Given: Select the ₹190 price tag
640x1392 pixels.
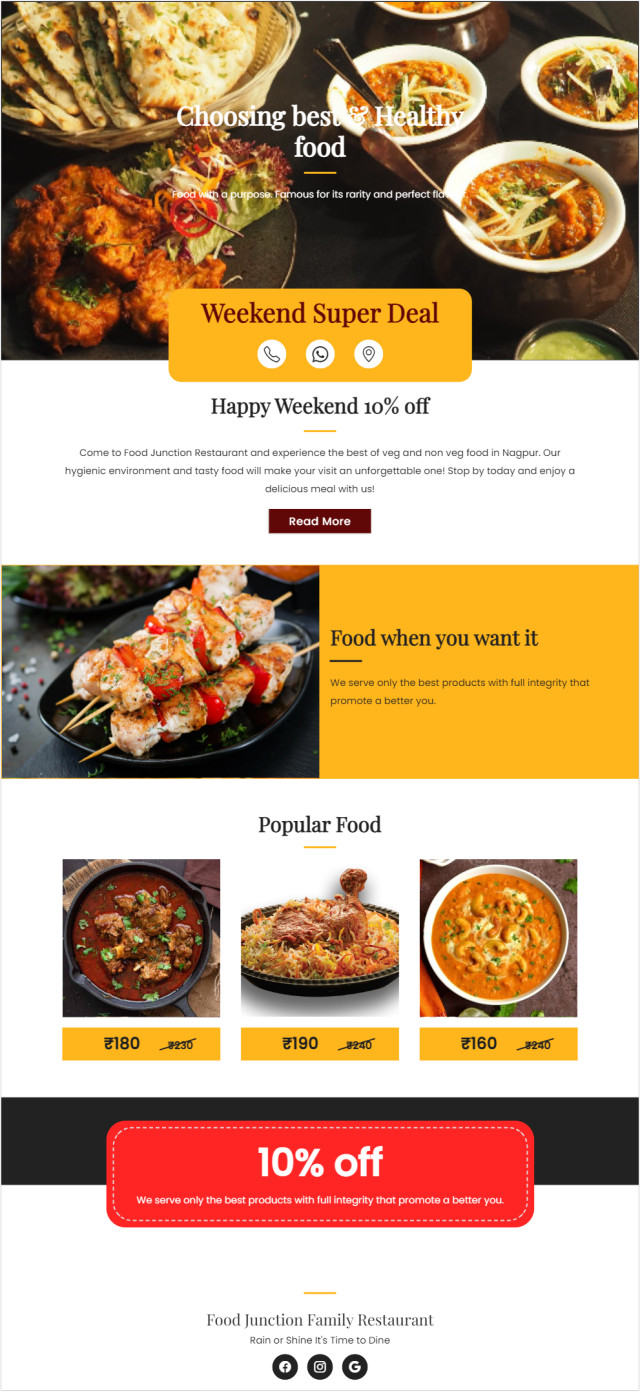Looking at the screenshot, I should (x=320, y=1044).
